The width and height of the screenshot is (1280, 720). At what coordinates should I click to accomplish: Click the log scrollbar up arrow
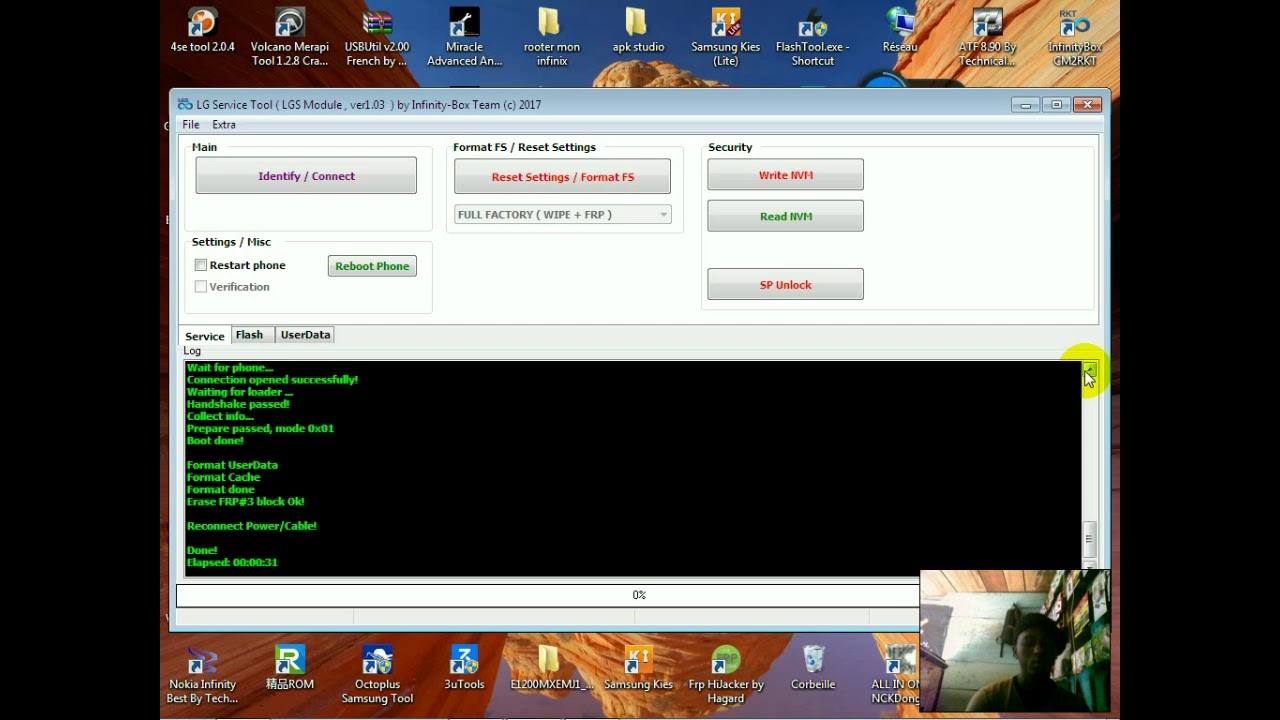click(1089, 370)
